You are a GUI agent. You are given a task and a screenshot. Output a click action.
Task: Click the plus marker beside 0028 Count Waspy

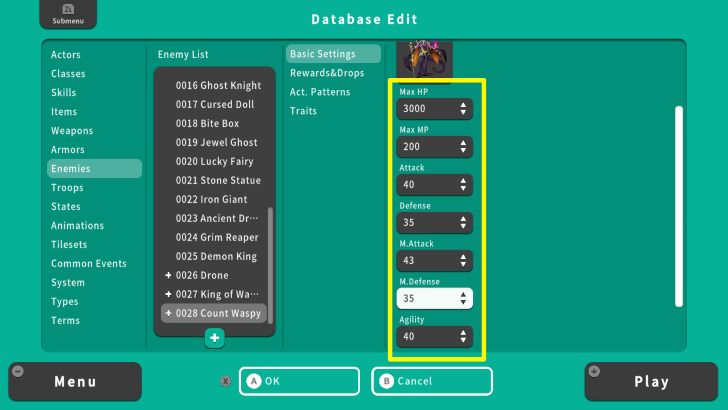tap(168, 313)
